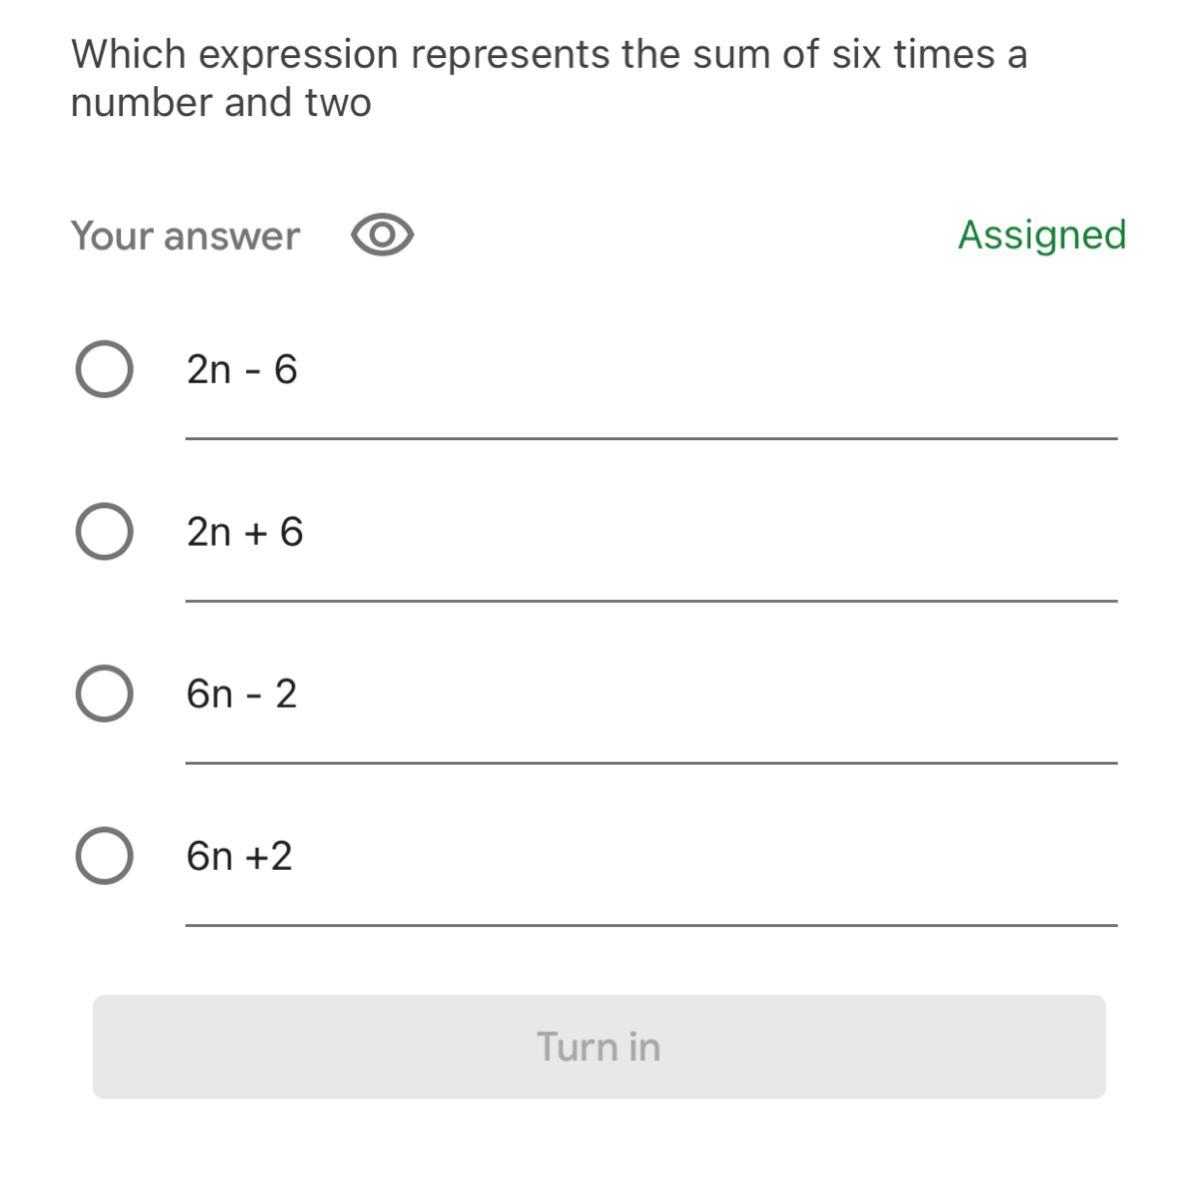Tap the "2n + 6" option label
This screenshot has width=1200, height=1200.
click(245, 532)
